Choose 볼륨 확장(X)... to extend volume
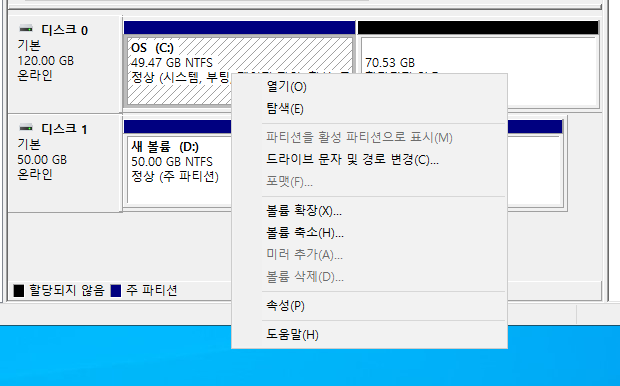 click(369, 211)
